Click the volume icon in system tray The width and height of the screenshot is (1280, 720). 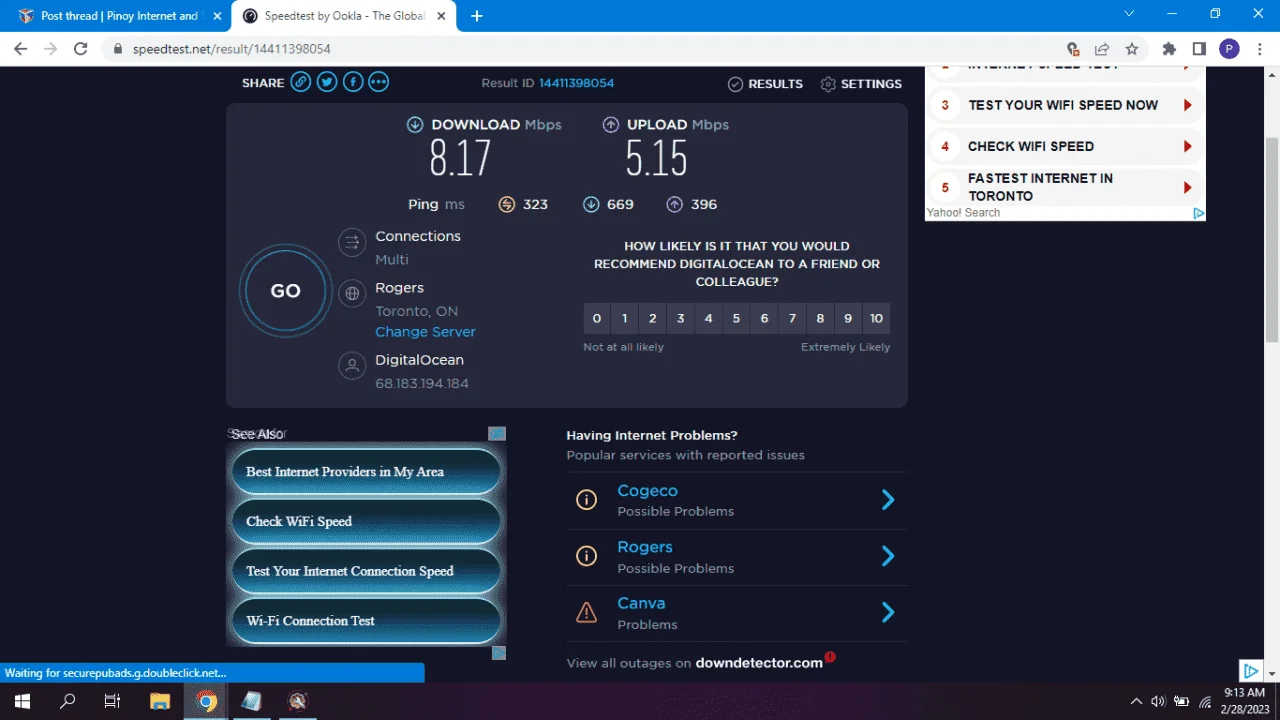click(x=1158, y=701)
